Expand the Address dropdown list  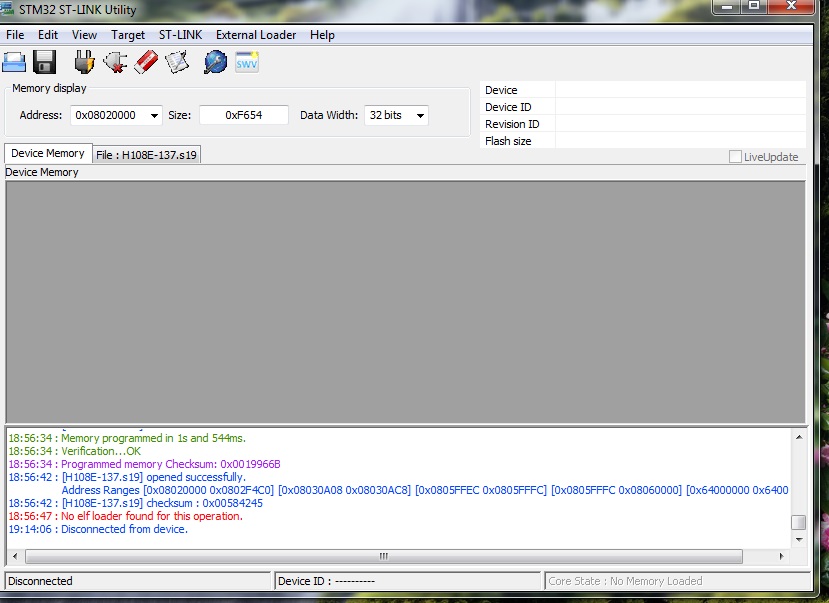(153, 116)
